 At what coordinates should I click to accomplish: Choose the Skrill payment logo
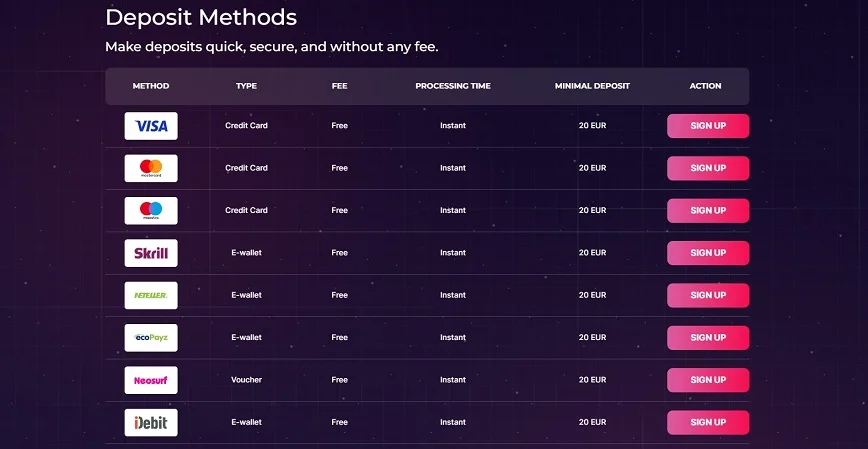pos(151,253)
